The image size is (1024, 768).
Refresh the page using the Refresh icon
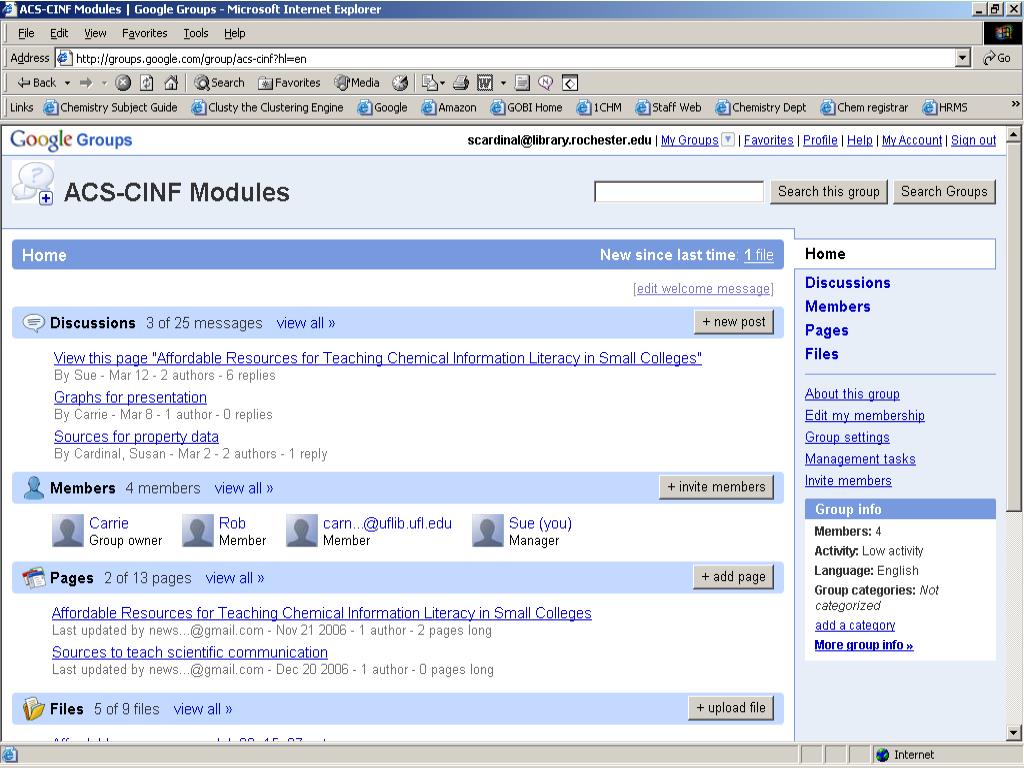(147, 83)
